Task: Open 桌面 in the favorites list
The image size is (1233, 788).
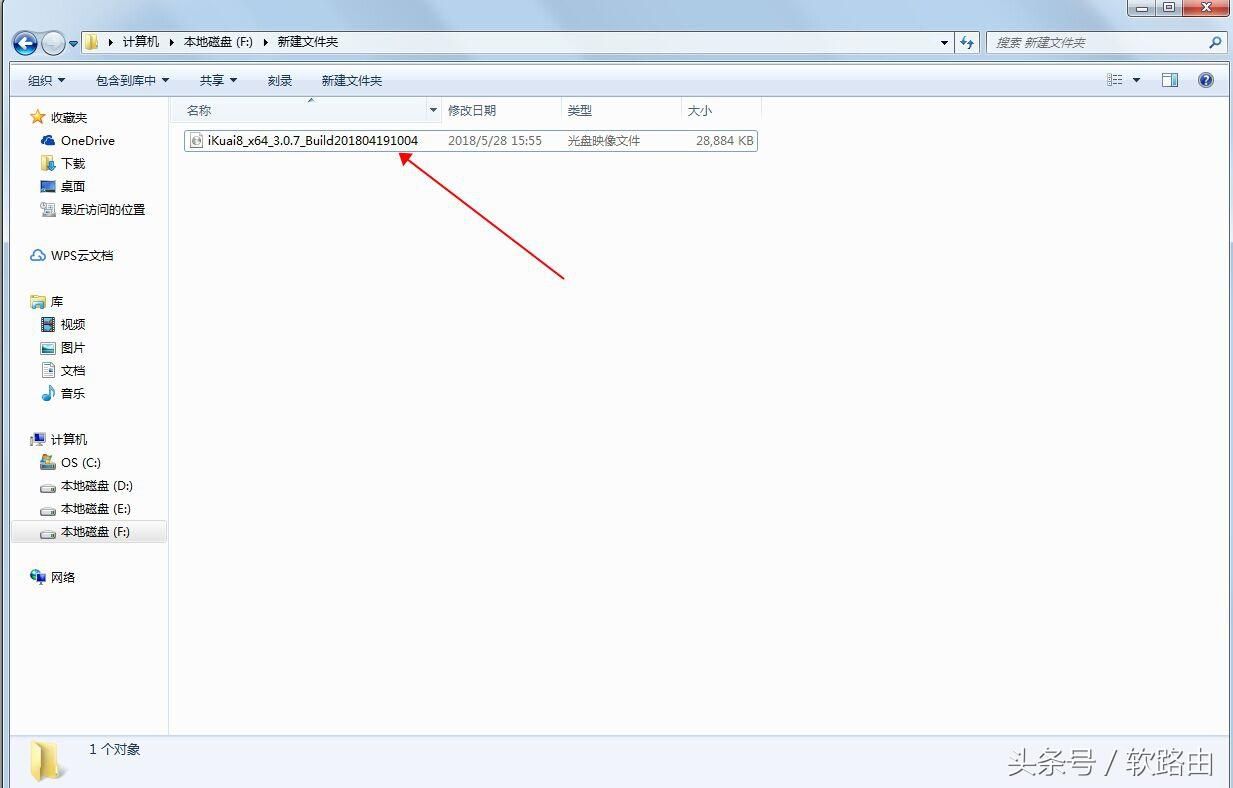Action: click(x=73, y=187)
